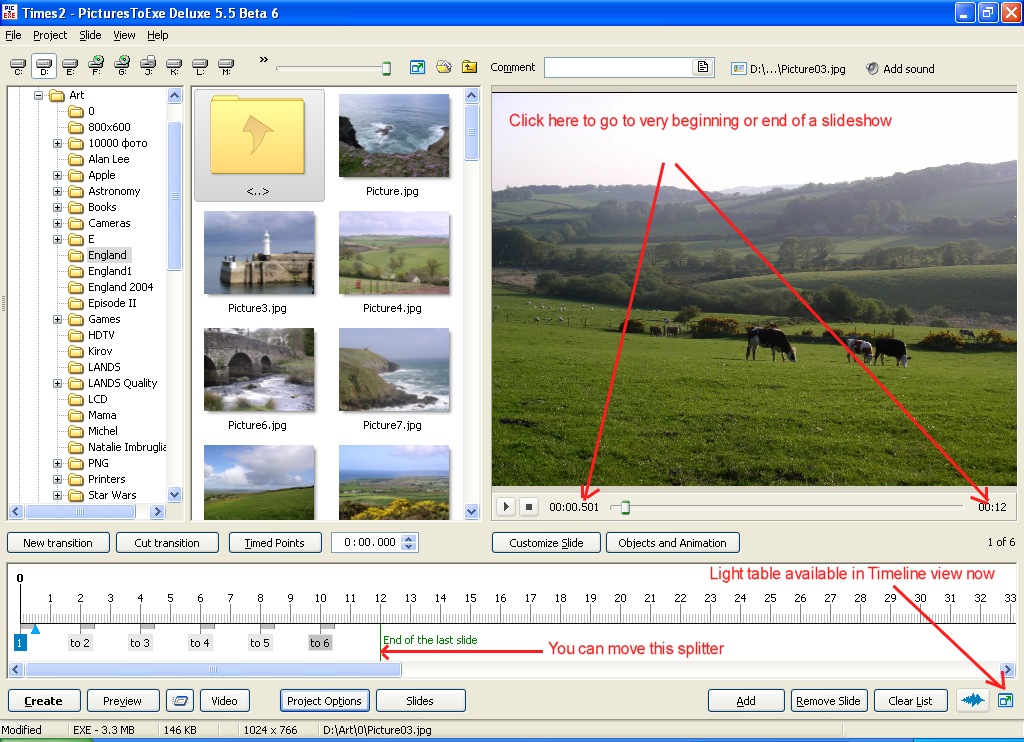Click the waveform icon button
Image resolution: width=1024 pixels, height=742 pixels.
pos(973,701)
